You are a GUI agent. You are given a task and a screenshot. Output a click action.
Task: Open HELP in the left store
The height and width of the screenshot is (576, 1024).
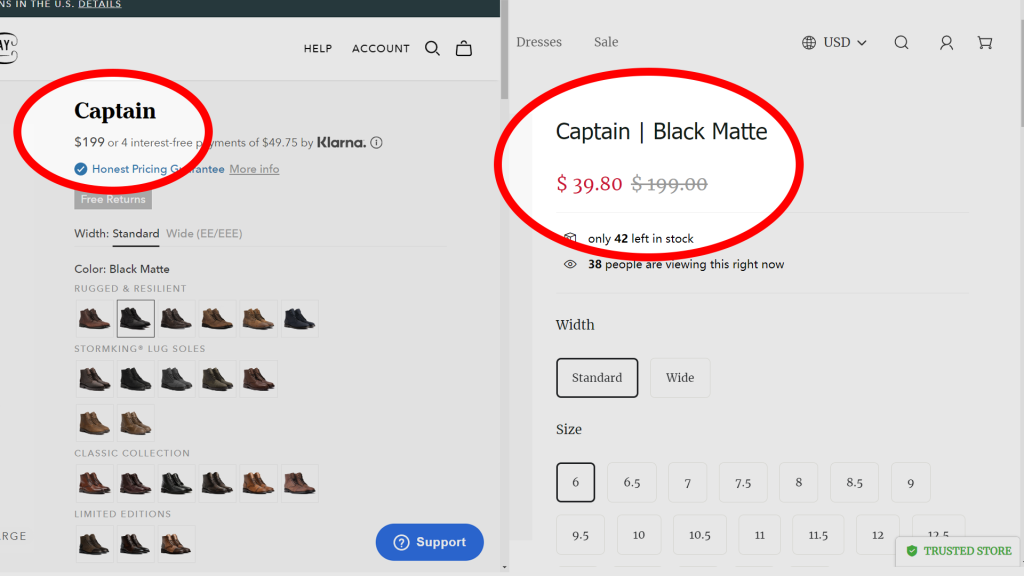click(318, 48)
